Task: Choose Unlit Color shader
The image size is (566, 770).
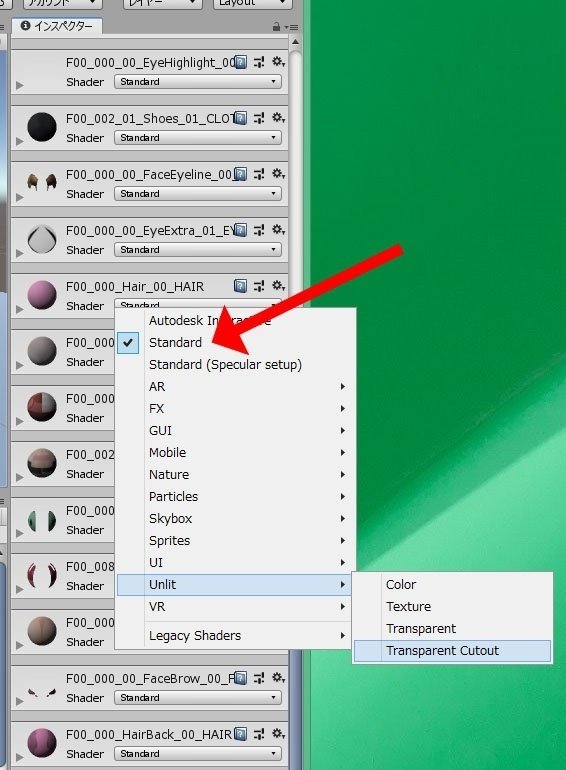Action: point(452,585)
